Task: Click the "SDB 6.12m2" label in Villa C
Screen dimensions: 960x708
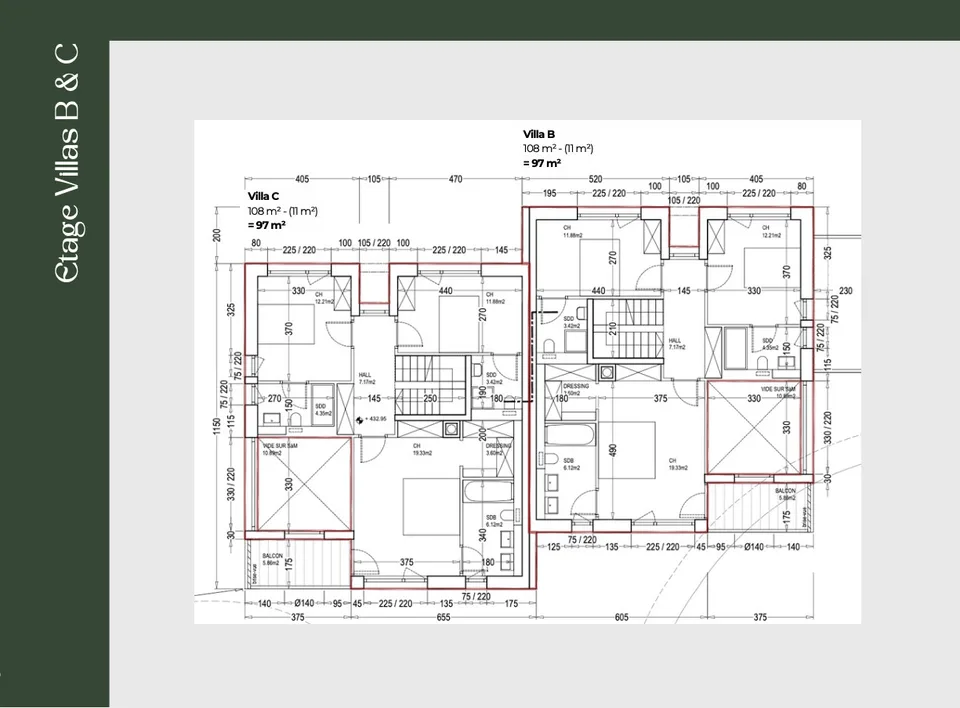Action: [494, 521]
